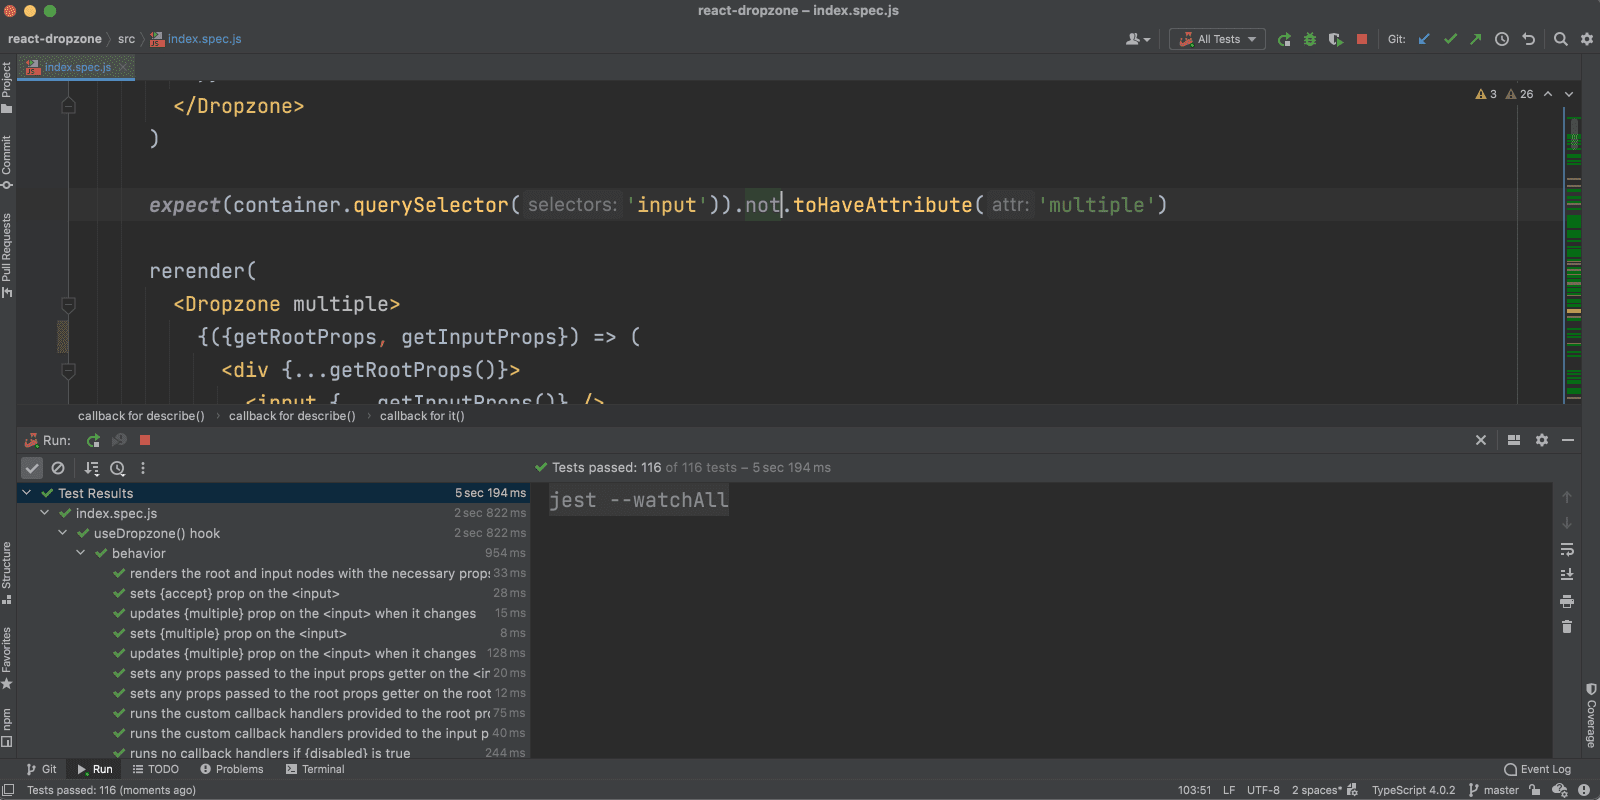Change UTF-8 file encoding
The image size is (1600, 800).
pos(1263,790)
